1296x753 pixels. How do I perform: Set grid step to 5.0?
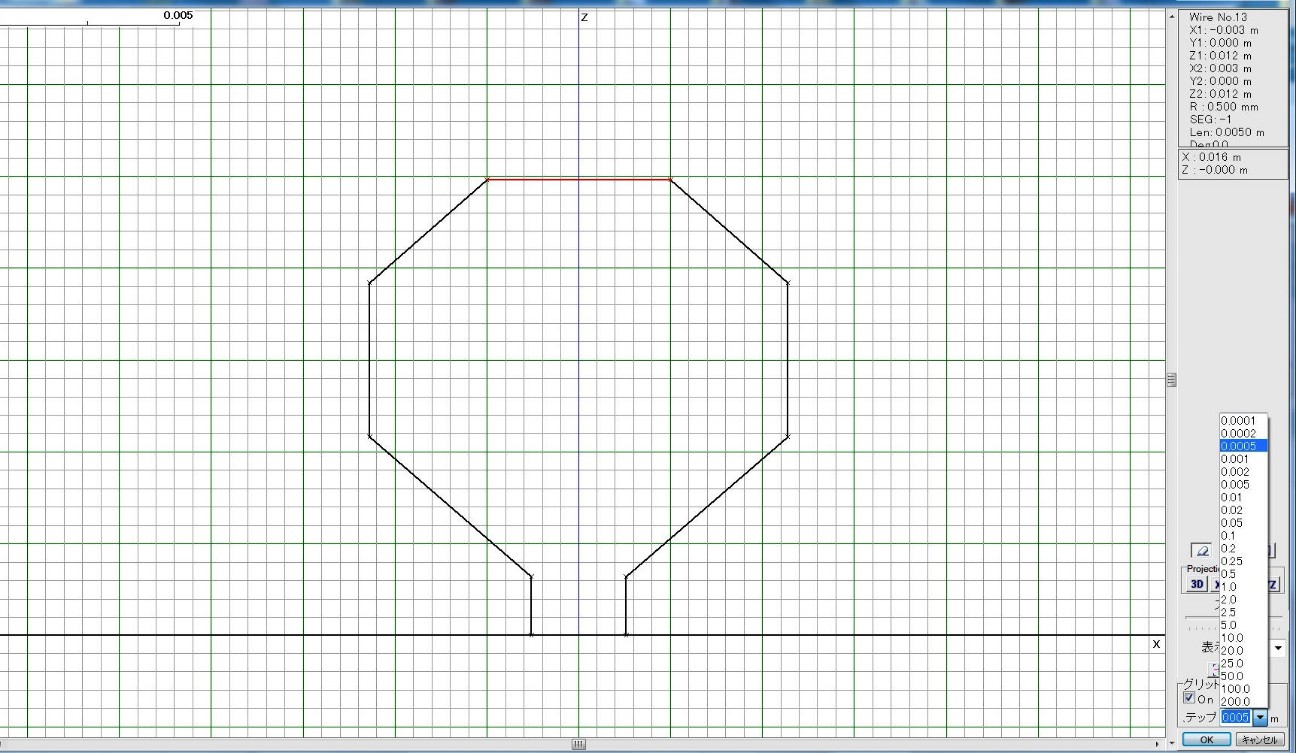click(x=1244, y=625)
